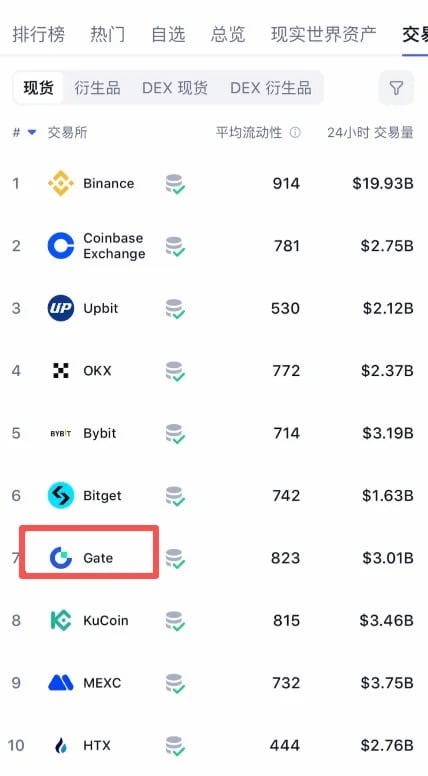The width and height of the screenshot is (428, 776).
Task: Click the Coinbase Exchange logo
Action: [61, 245]
